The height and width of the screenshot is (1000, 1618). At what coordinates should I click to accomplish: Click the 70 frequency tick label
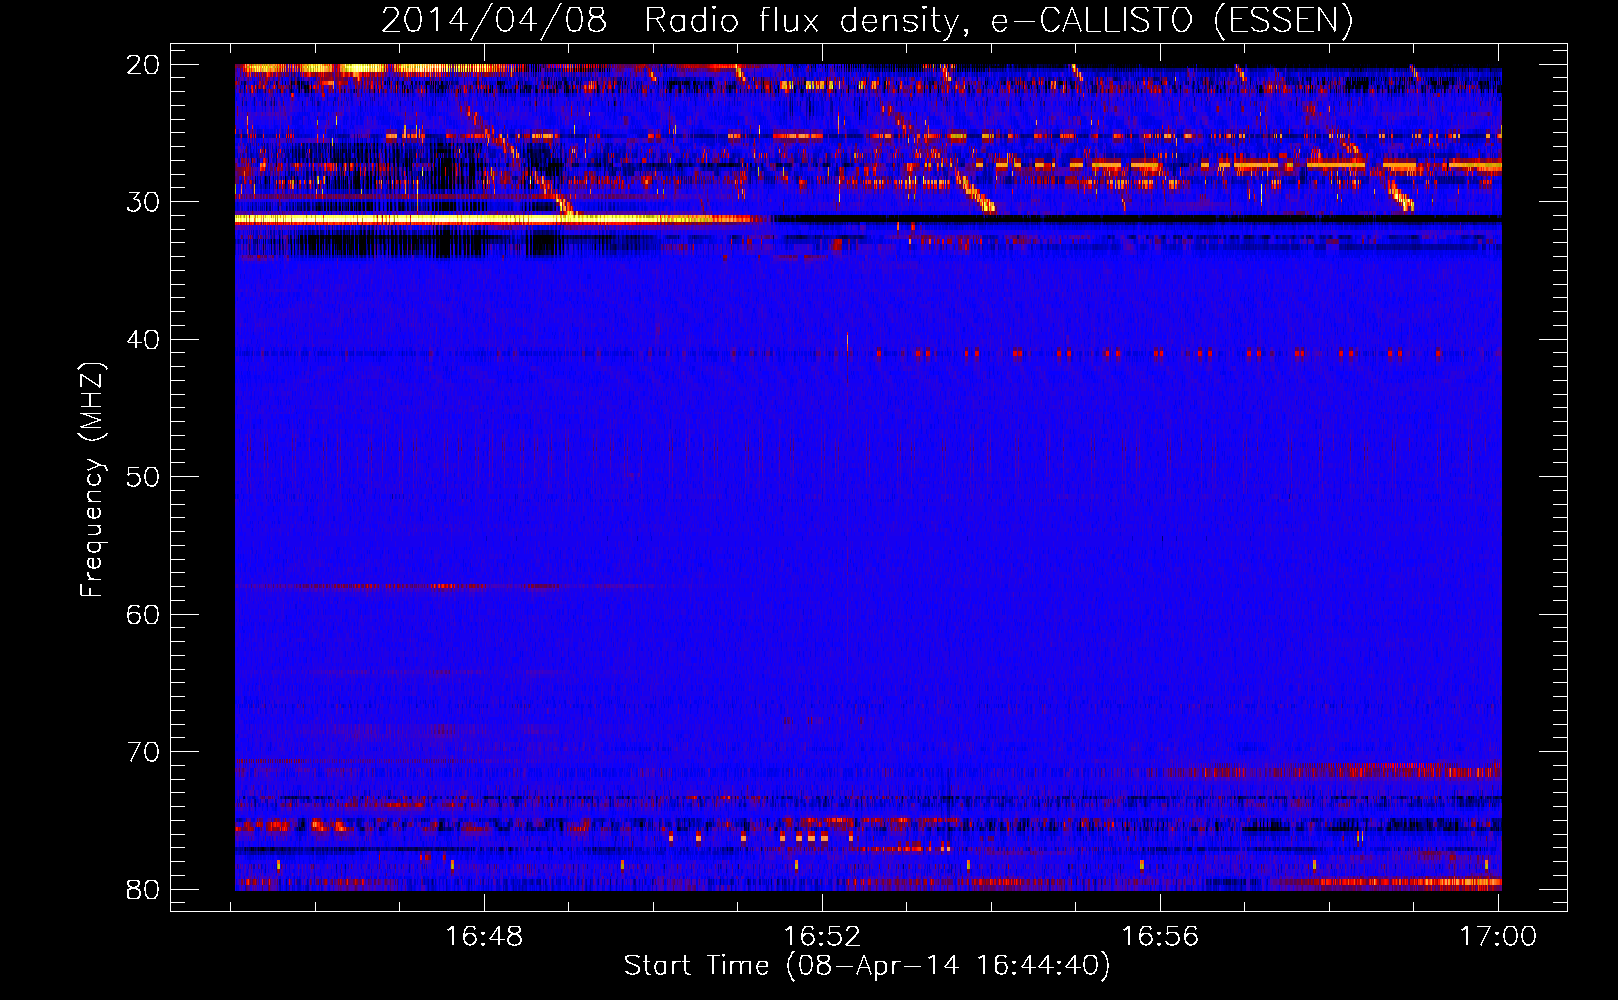(143, 752)
